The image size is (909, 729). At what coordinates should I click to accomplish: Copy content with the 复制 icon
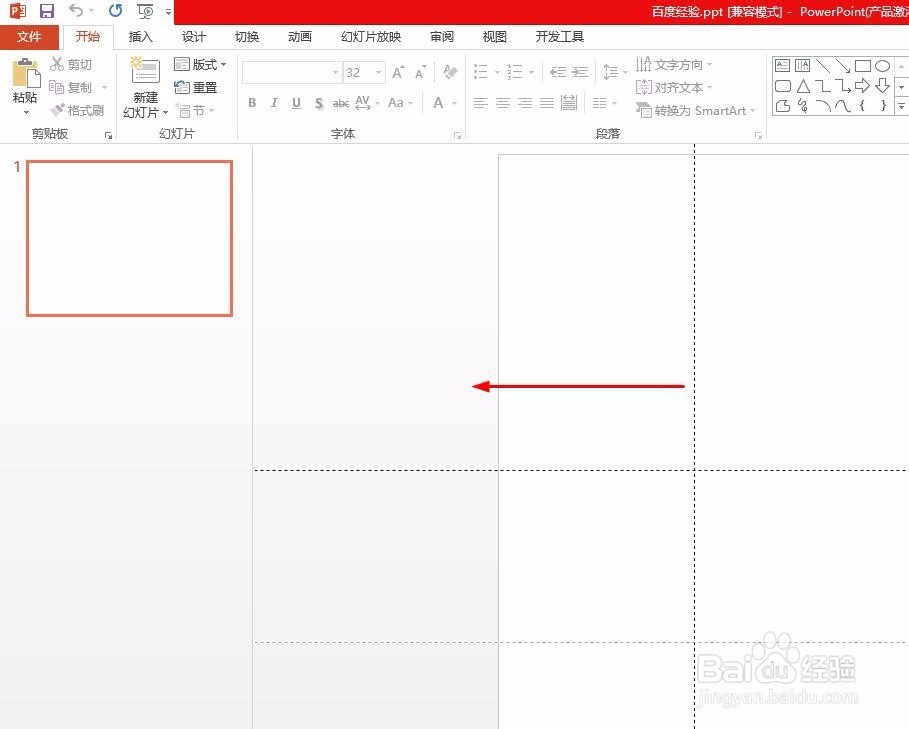pyautogui.click(x=70, y=86)
